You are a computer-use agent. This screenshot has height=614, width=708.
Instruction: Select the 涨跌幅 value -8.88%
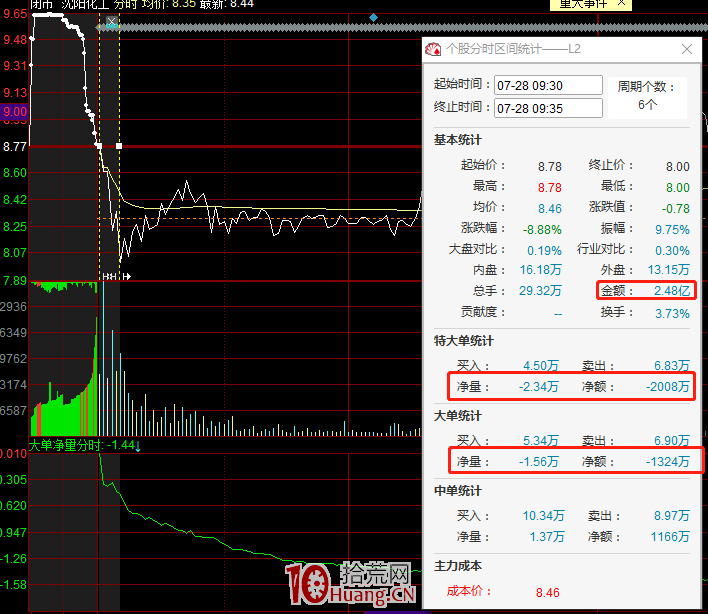pyautogui.click(x=542, y=230)
